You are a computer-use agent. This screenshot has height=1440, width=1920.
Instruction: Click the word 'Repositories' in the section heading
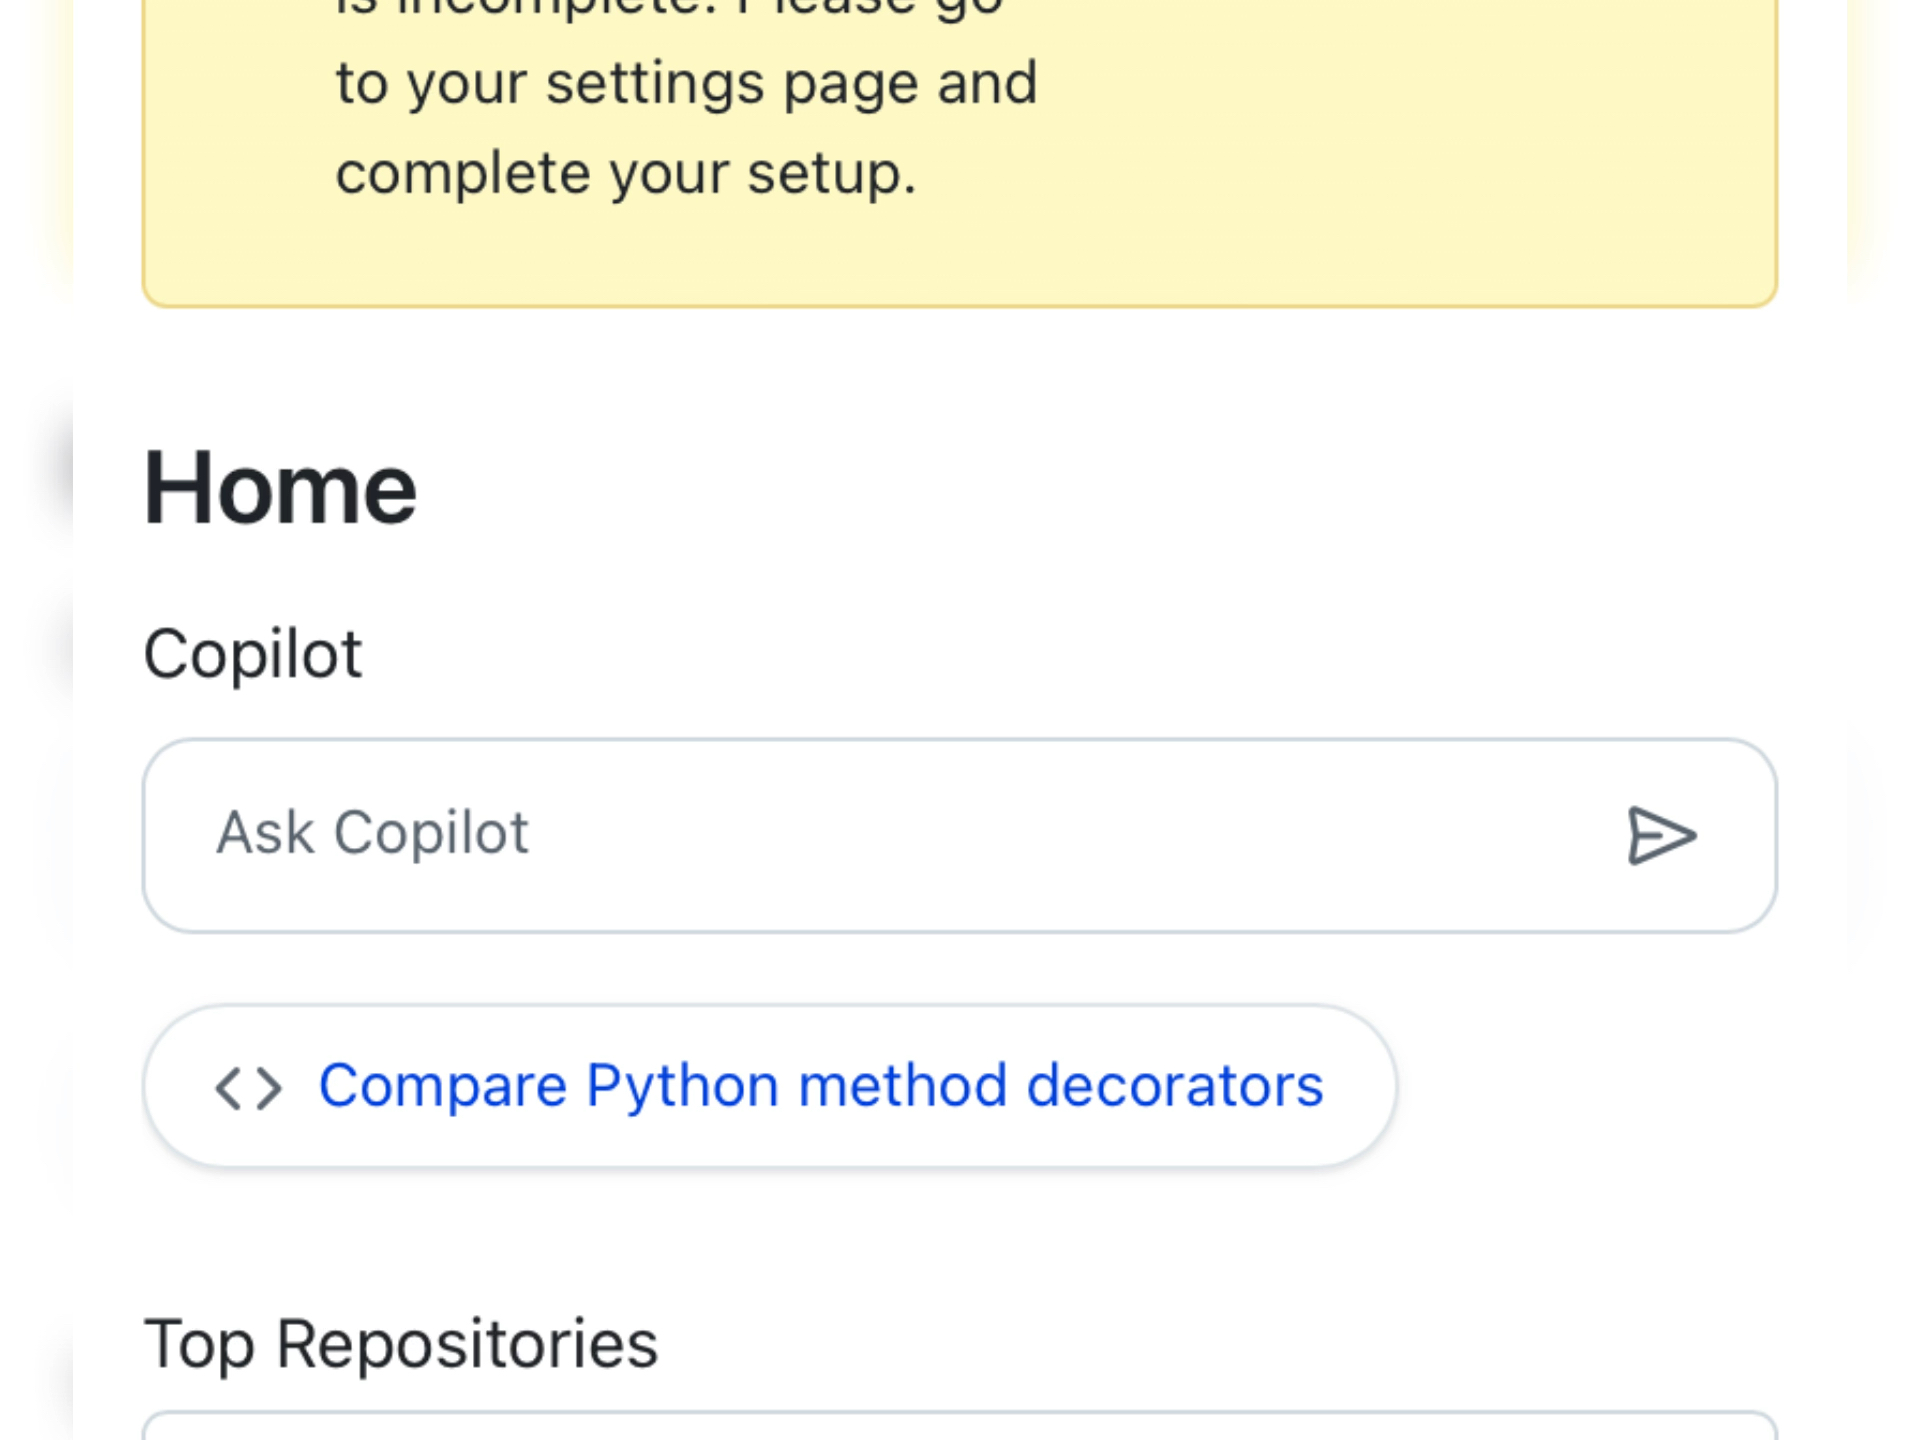467,1345
